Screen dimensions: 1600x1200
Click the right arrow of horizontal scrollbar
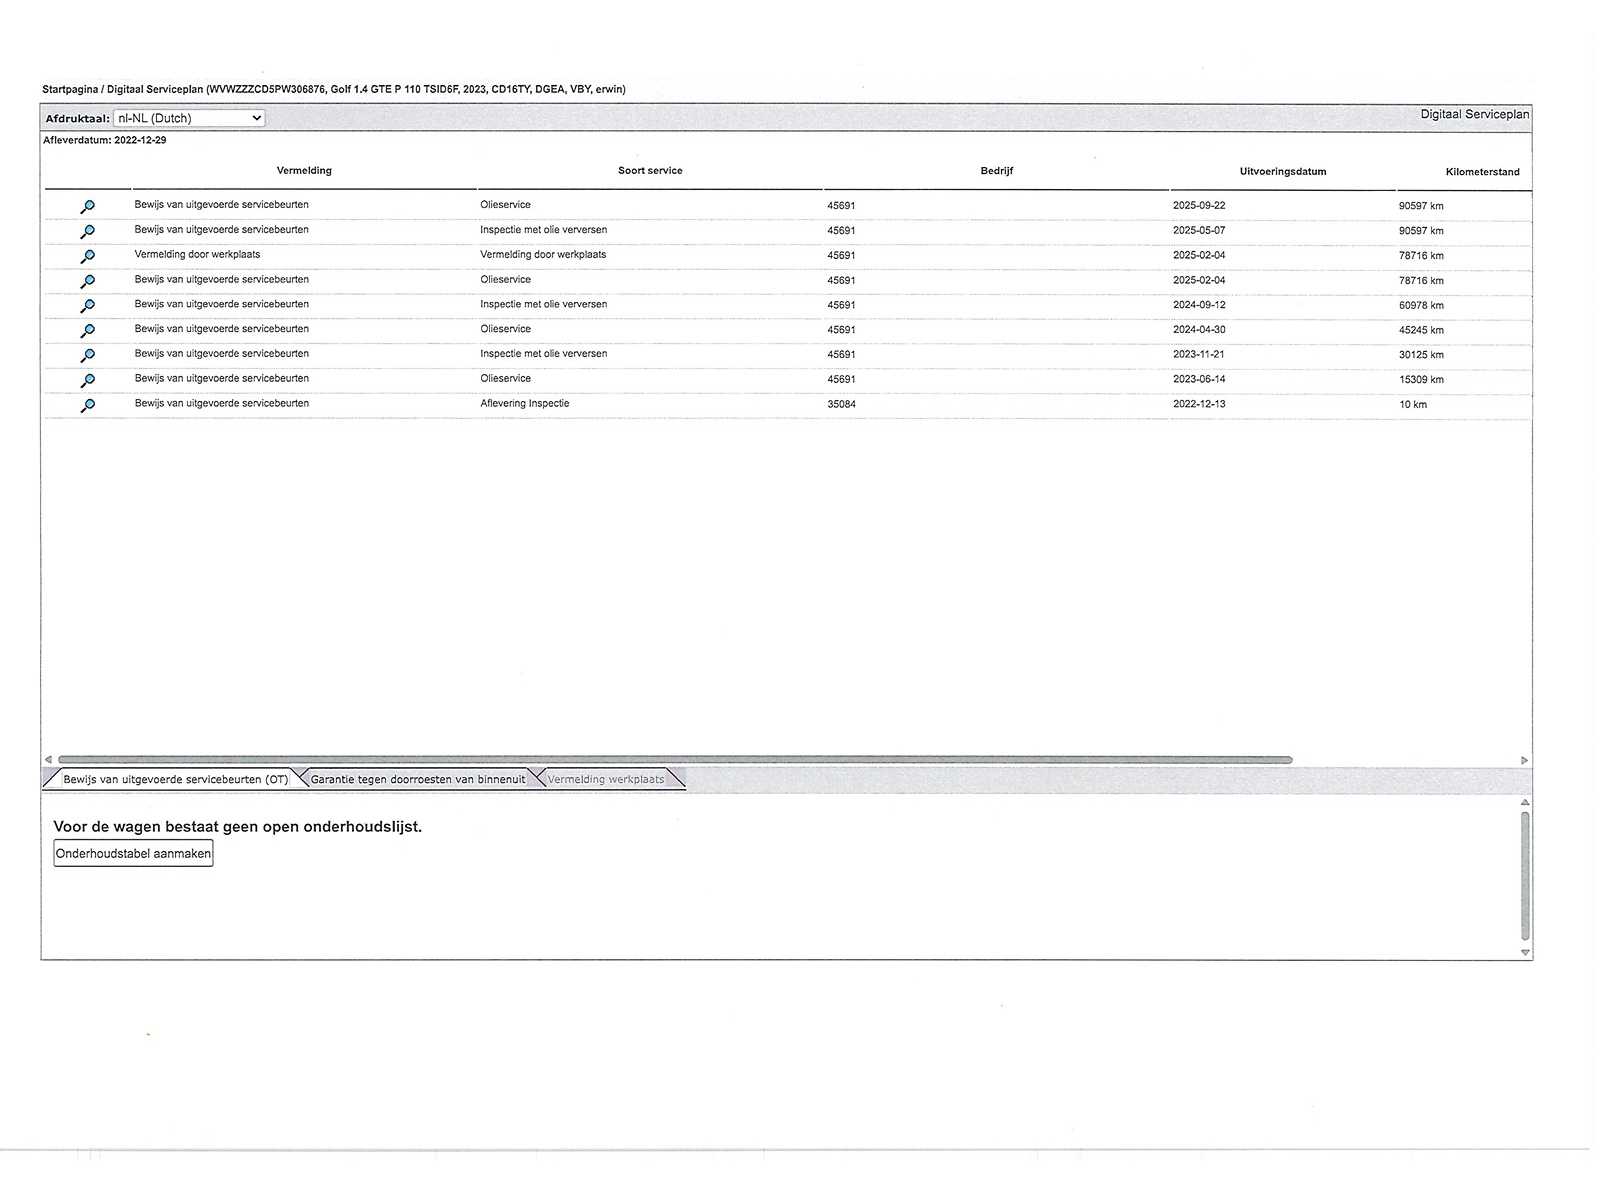click(1524, 761)
